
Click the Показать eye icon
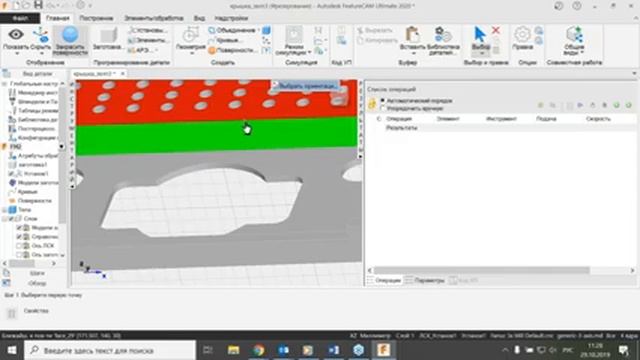coord(16,35)
